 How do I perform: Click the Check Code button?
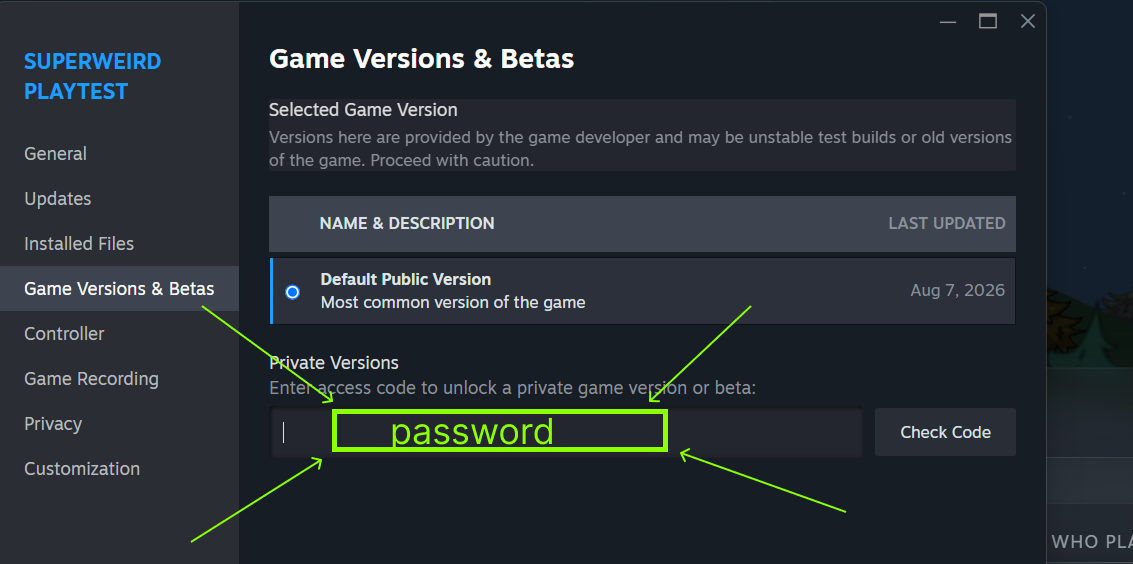coord(945,432)
